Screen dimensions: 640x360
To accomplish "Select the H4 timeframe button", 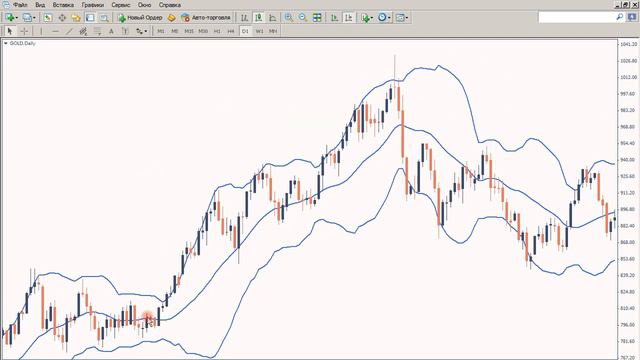I will pos(231,31).
